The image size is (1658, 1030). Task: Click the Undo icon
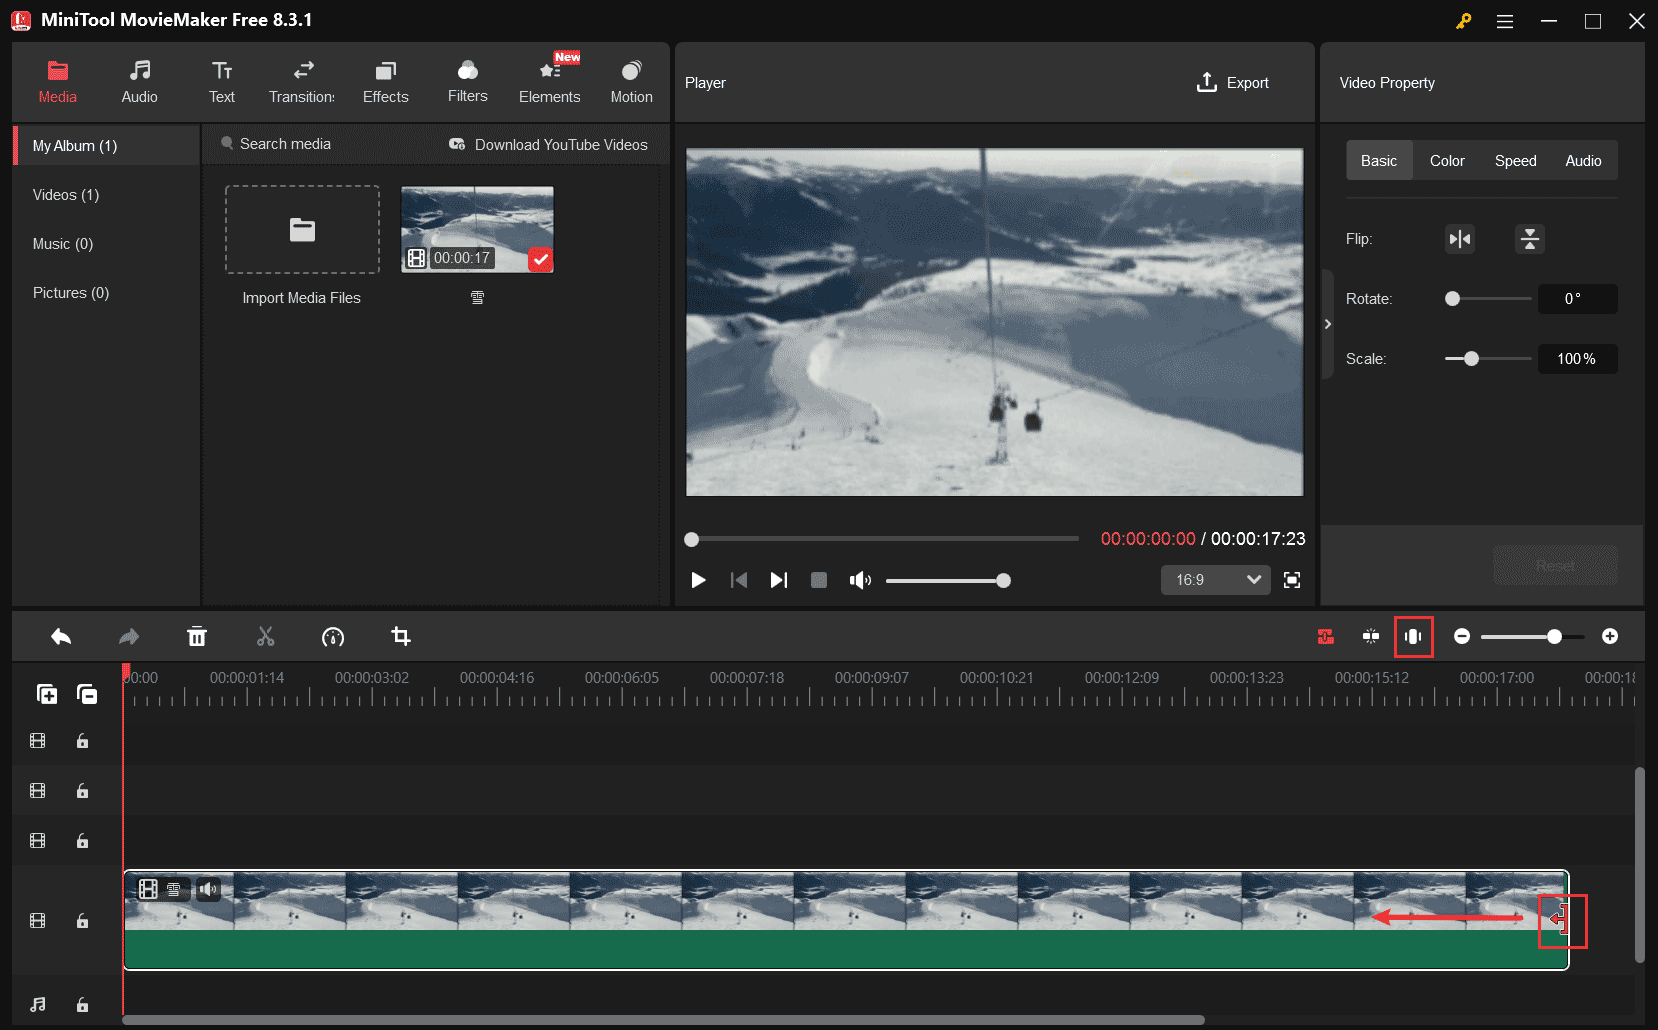pyautogui.click(x=60, y=636)
